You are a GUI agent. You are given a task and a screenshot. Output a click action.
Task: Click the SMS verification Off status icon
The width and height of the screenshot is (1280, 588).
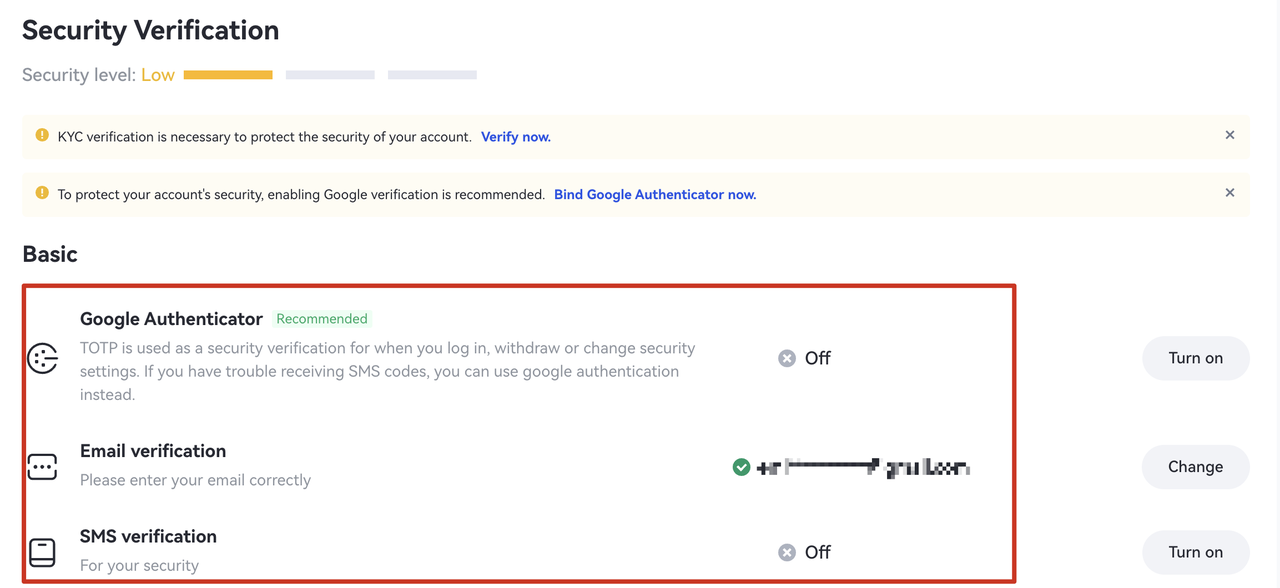(x=787, y=552)
